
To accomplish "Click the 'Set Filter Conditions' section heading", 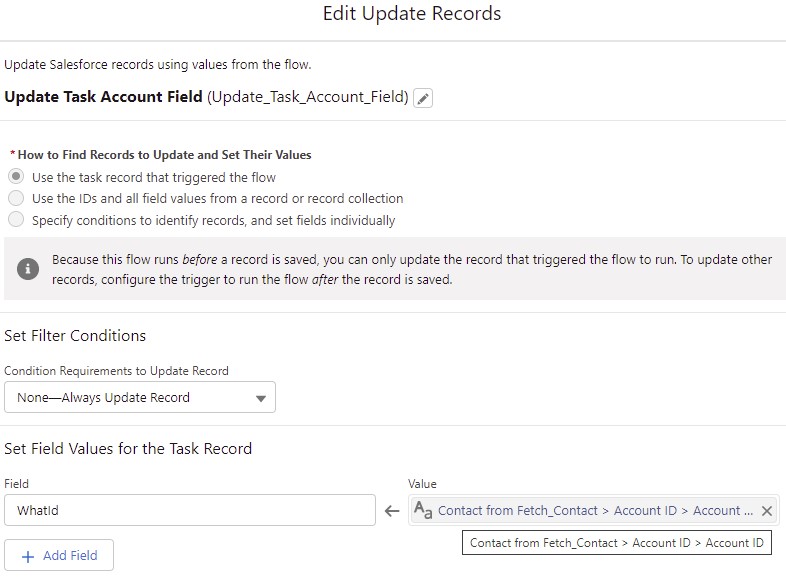I will coord(75,336).
